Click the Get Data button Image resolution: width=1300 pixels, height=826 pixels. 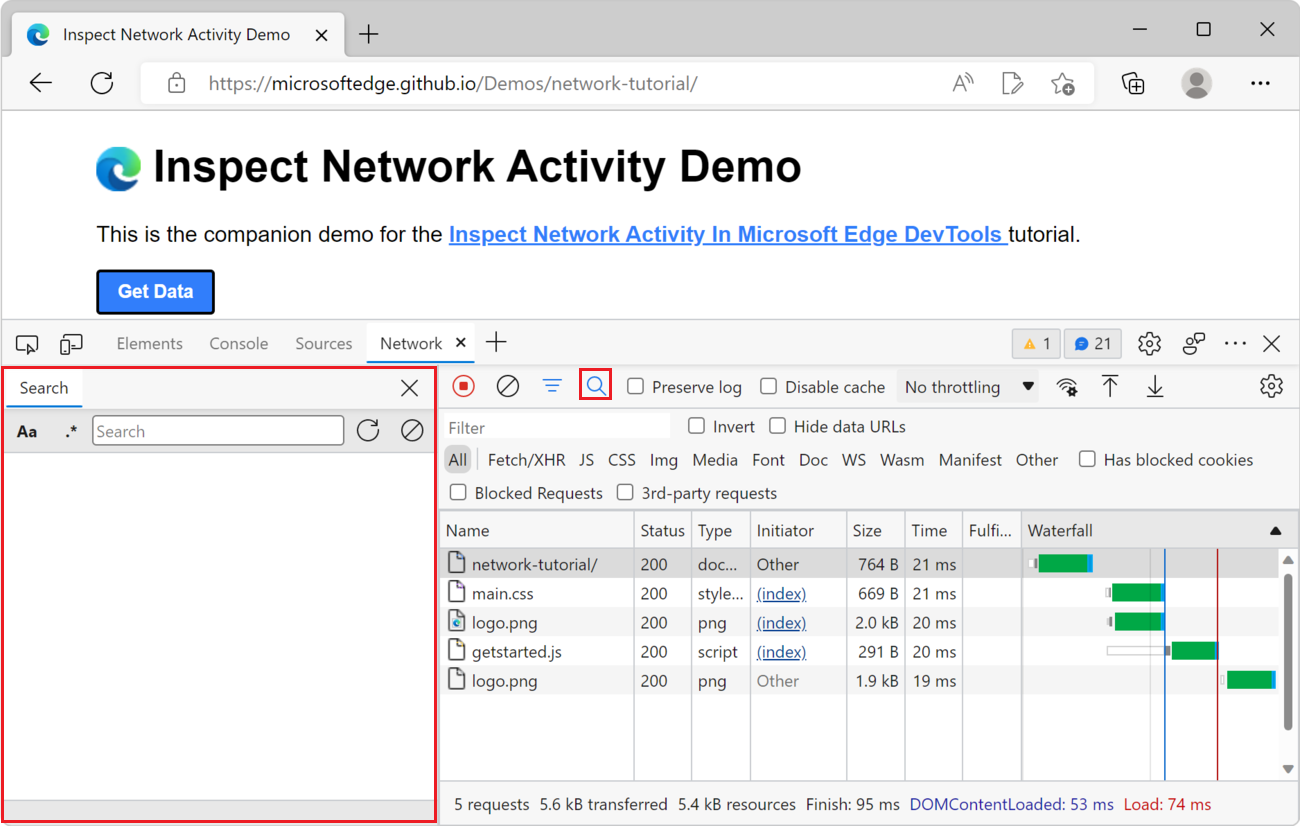coord(155,292)
